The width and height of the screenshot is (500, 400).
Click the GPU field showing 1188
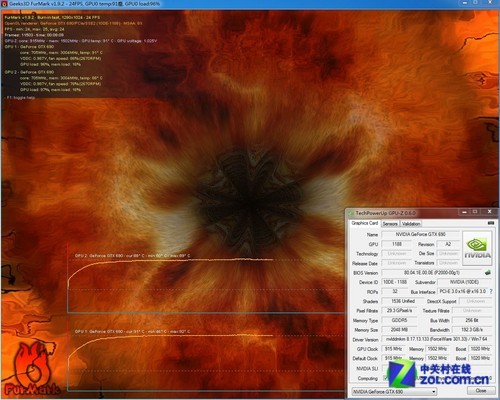click(397, 244)
